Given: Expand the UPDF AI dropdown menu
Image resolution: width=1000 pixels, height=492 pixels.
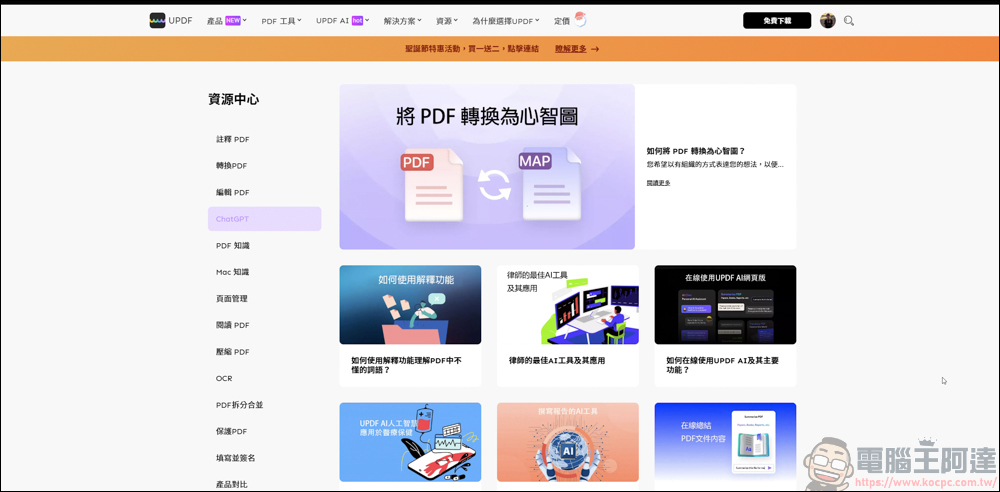Looking at the screenshot, I should pyautogui.click(x=342, y=20).
